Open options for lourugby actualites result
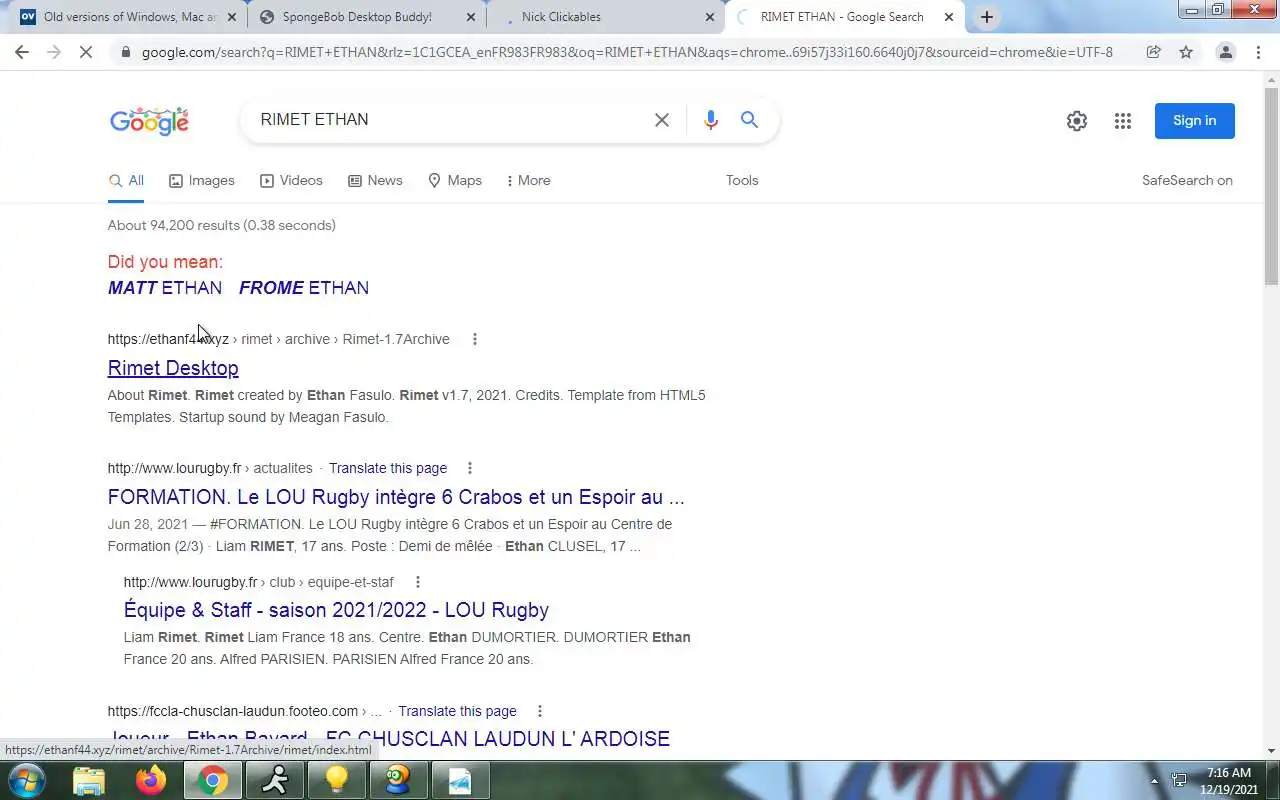1280x800 pixels. click(469, 468)
